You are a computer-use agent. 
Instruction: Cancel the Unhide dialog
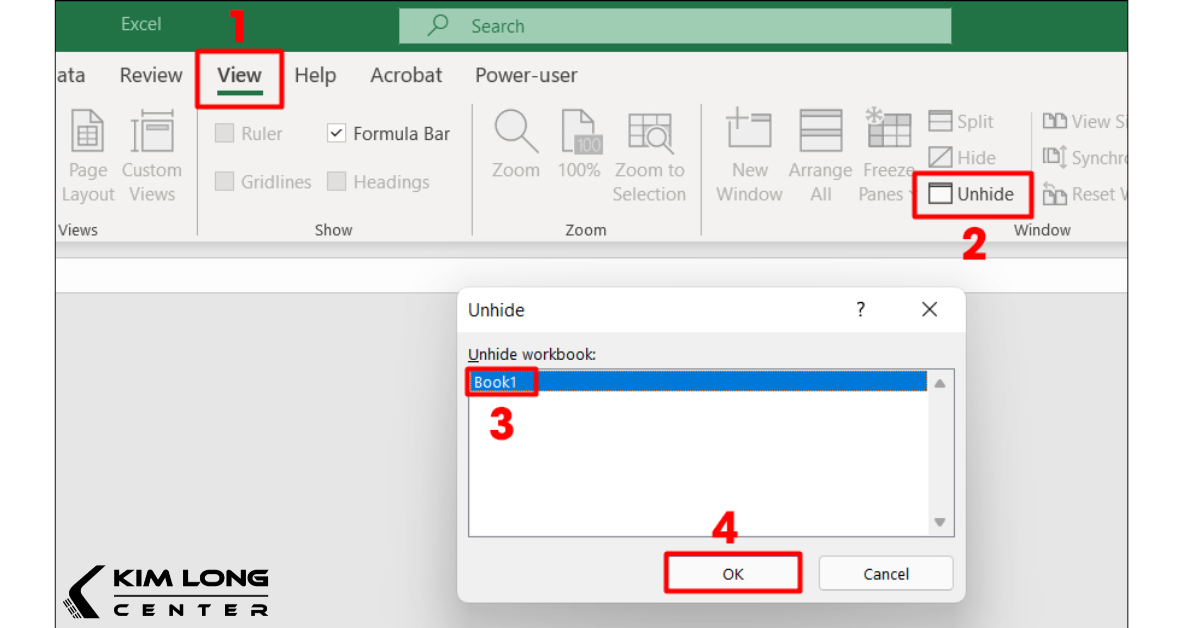click(x=885, y=573)
